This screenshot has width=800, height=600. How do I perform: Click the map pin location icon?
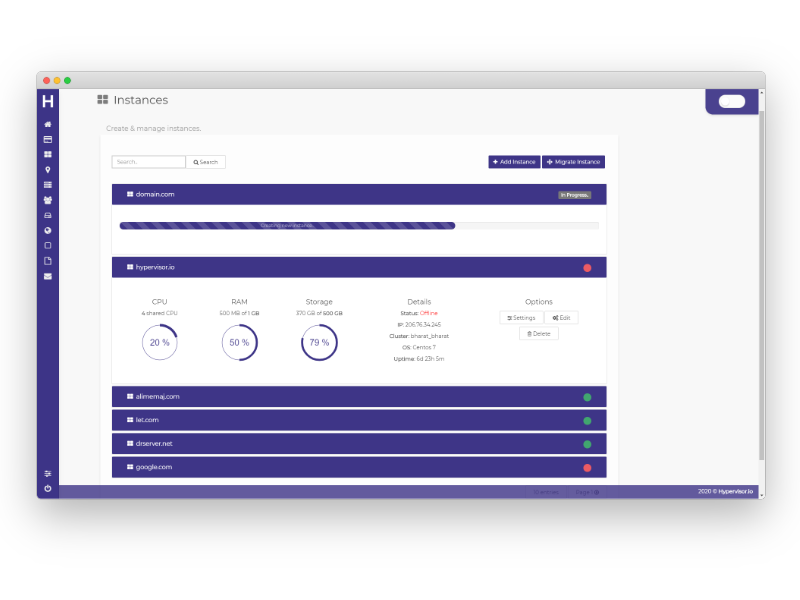(47, 170)
